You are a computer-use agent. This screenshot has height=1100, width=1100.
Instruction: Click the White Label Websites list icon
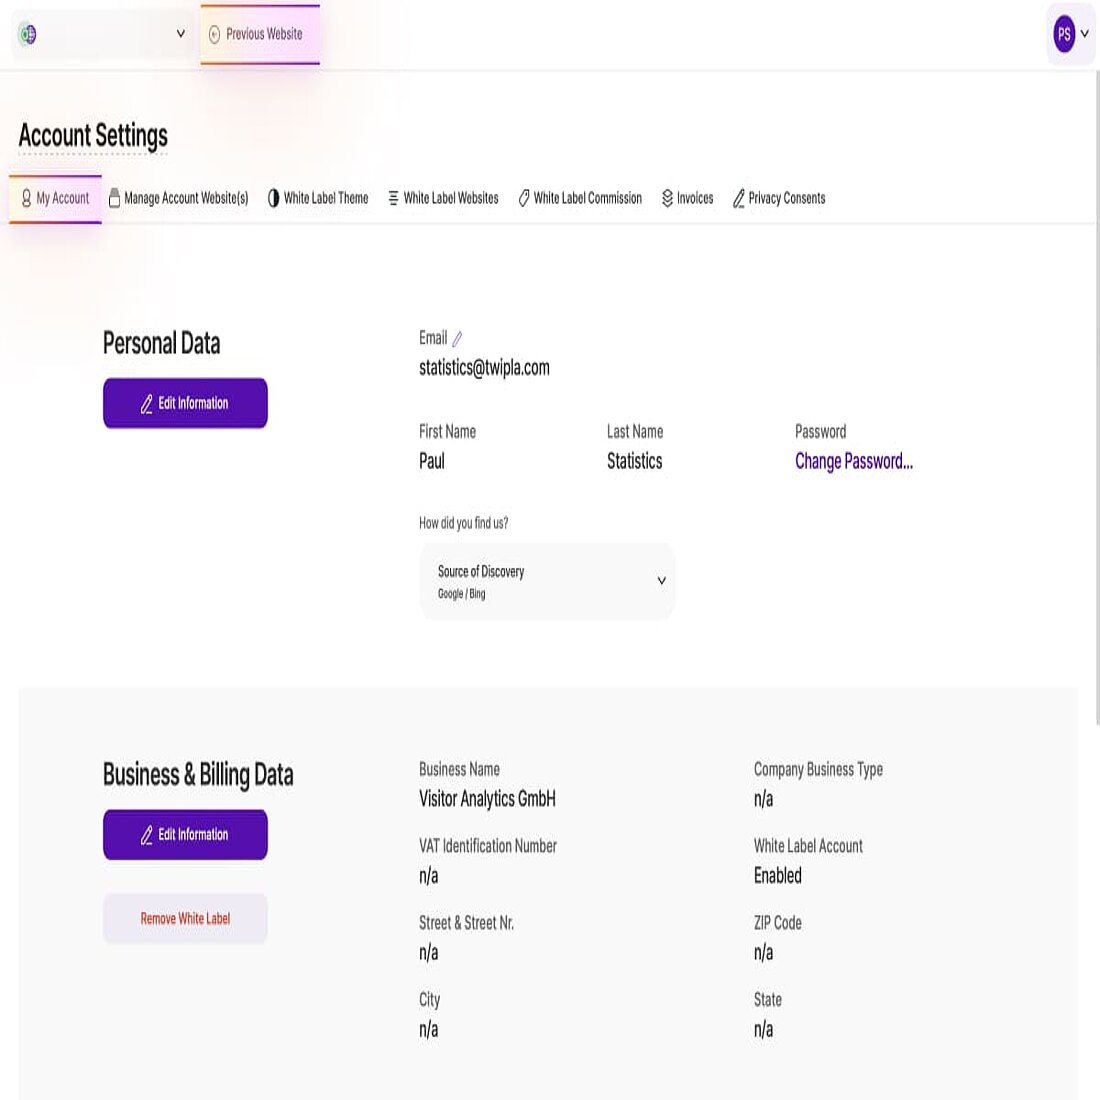(391, 198)
